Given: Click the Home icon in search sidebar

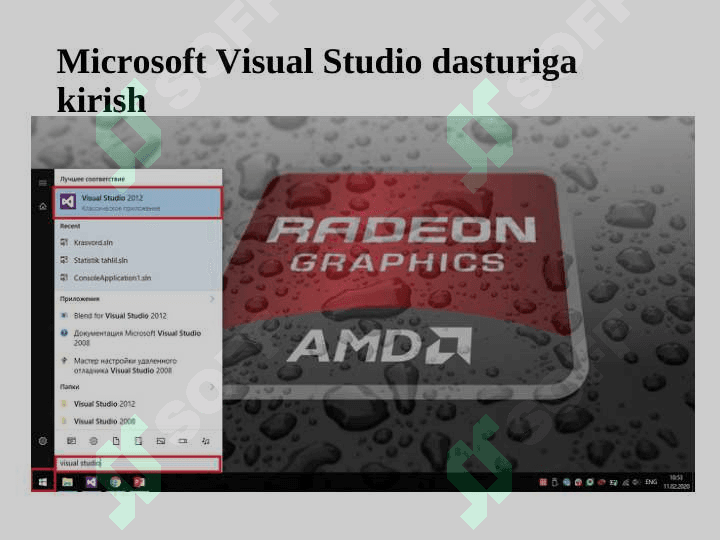Looking at the screenshot, I should (42, 206).
